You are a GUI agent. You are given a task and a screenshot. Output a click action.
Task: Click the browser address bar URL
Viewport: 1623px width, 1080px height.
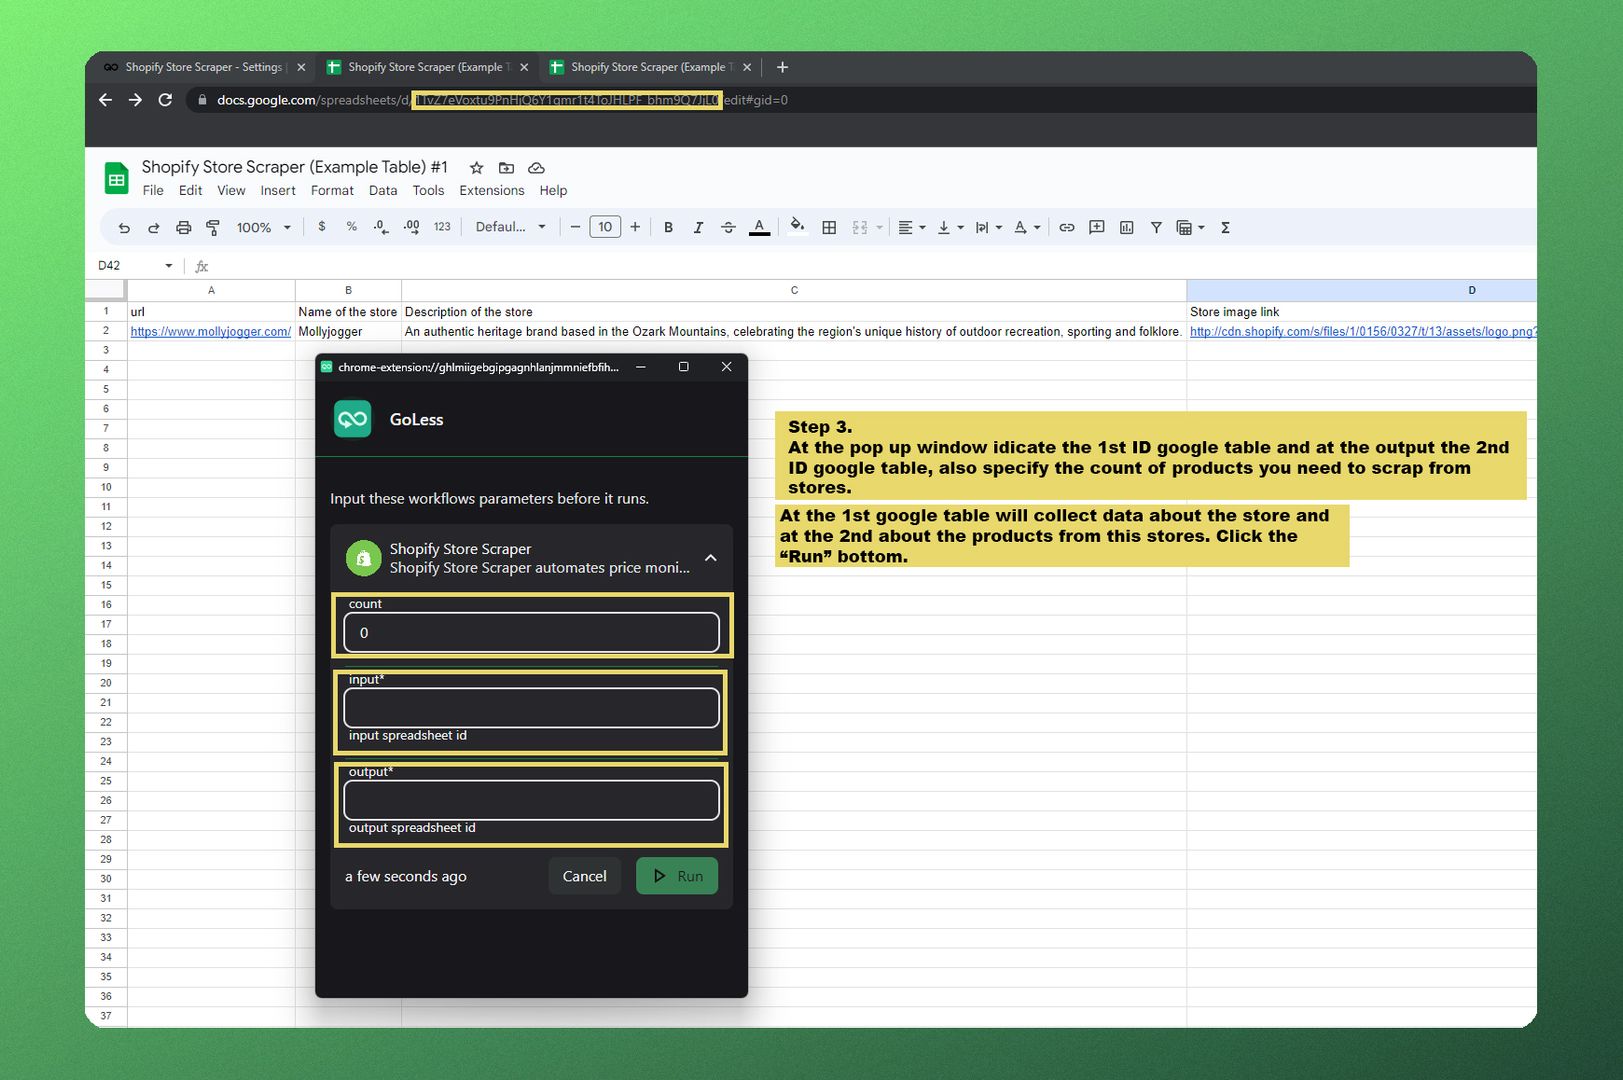click(502, 100)
